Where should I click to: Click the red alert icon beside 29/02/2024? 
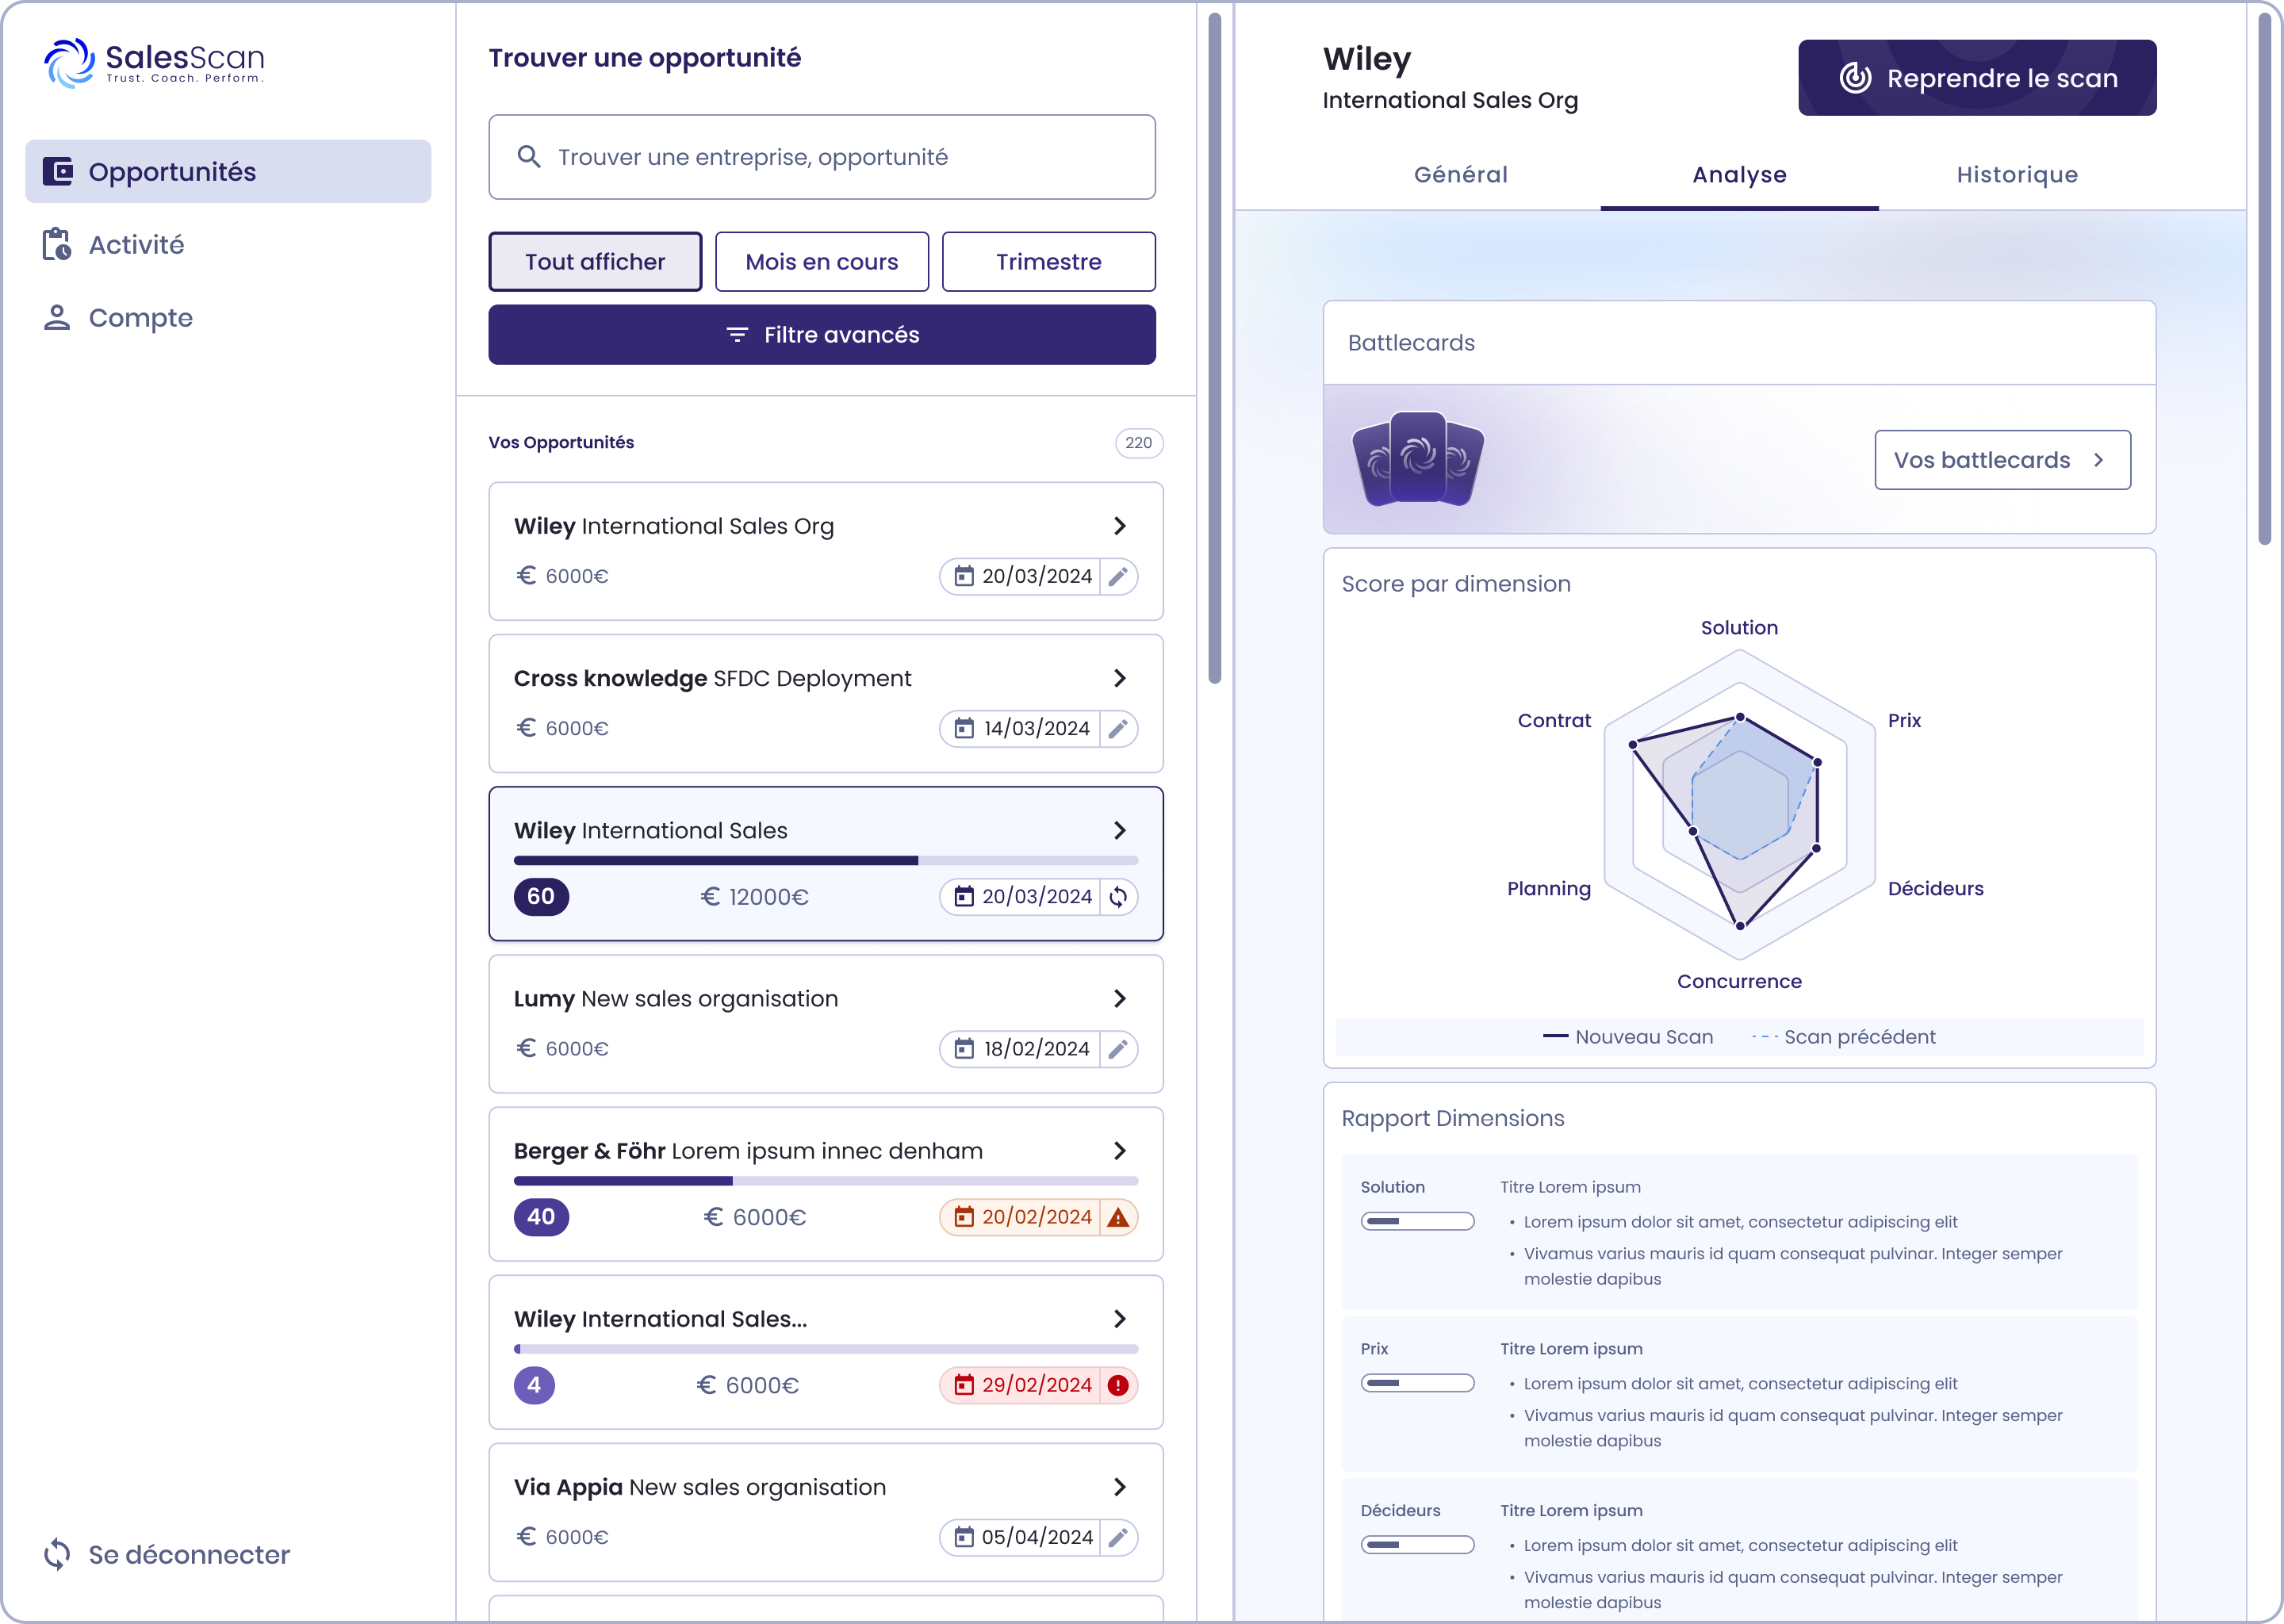(x=1118, y=1385)
